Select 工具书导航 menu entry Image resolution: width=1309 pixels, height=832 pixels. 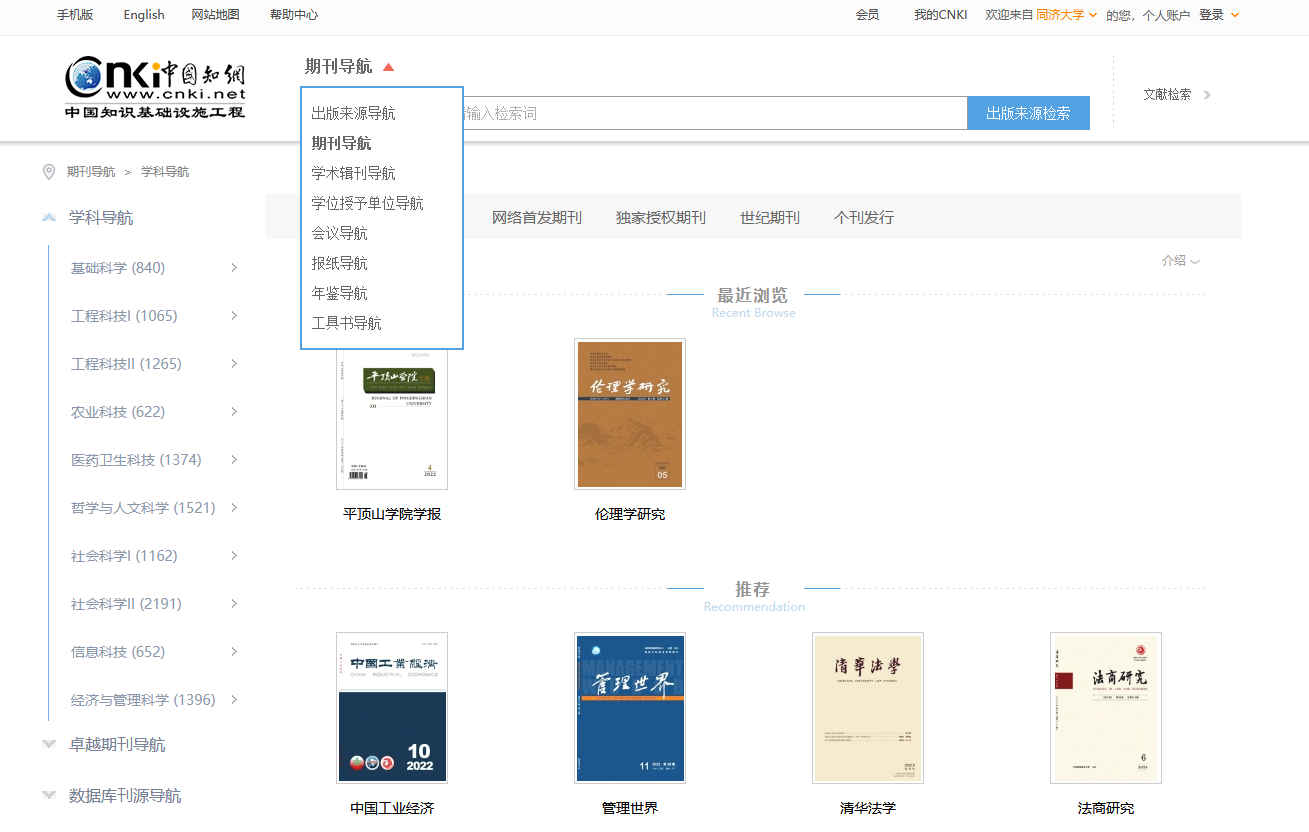tap(346, 323)
